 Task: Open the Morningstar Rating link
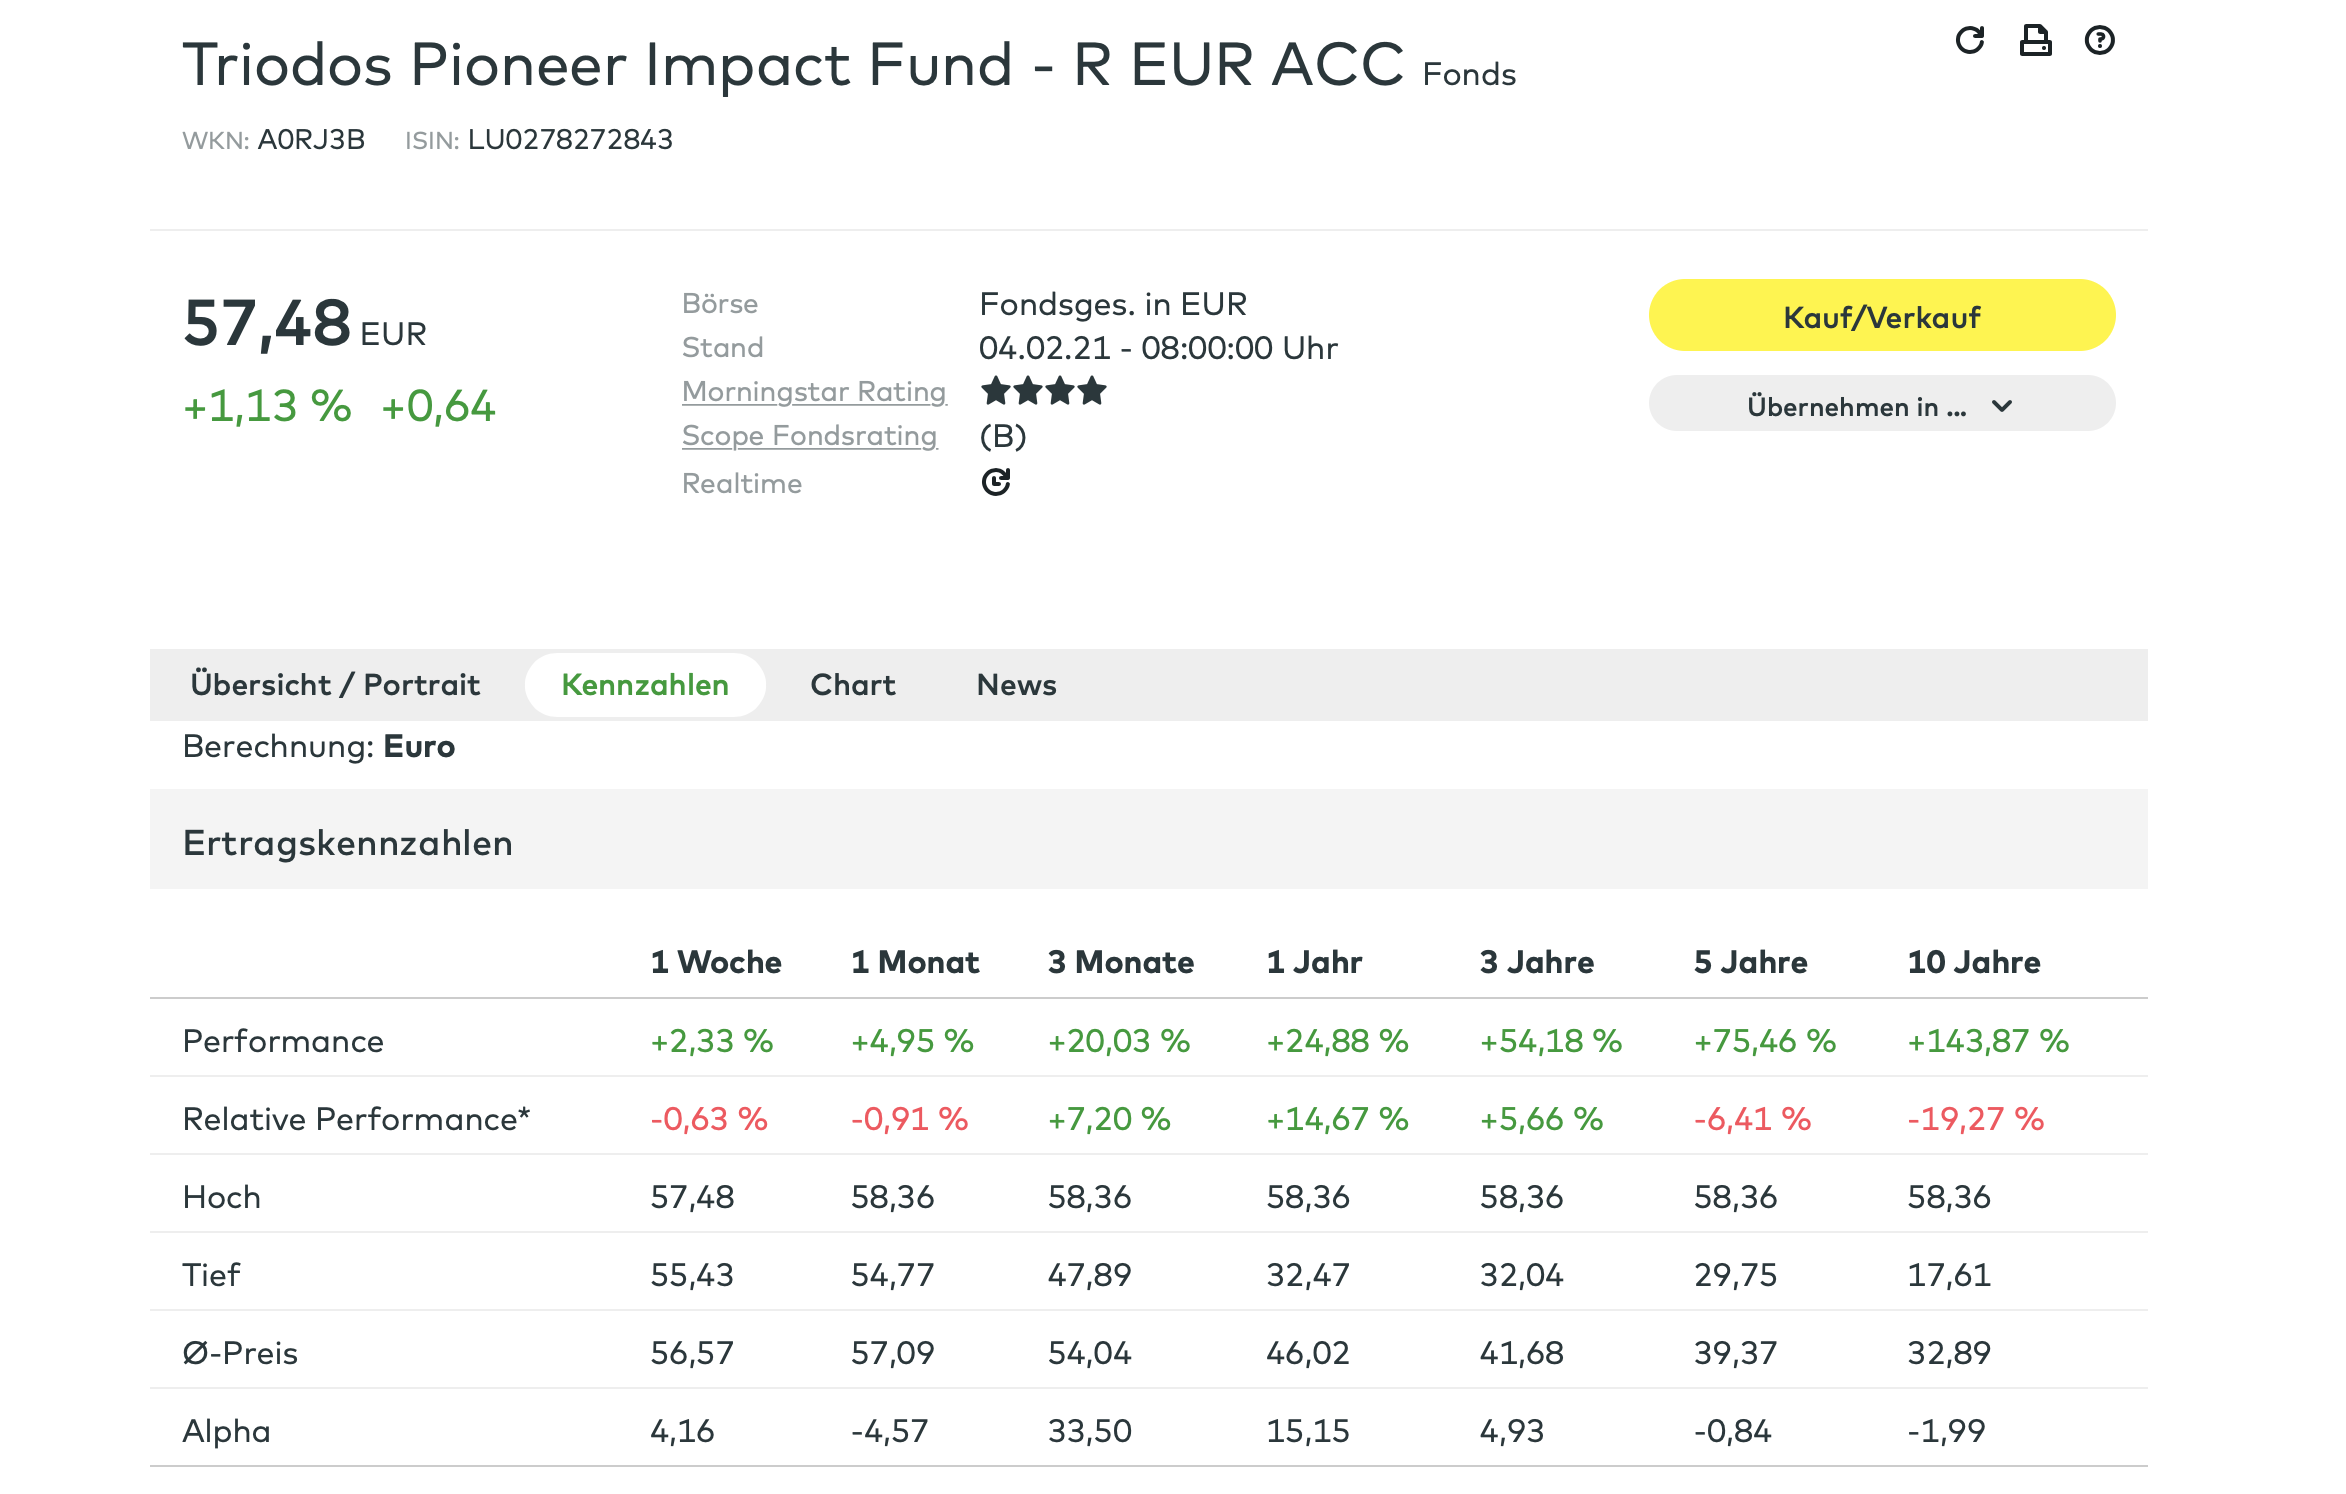(x=814, y=392)
